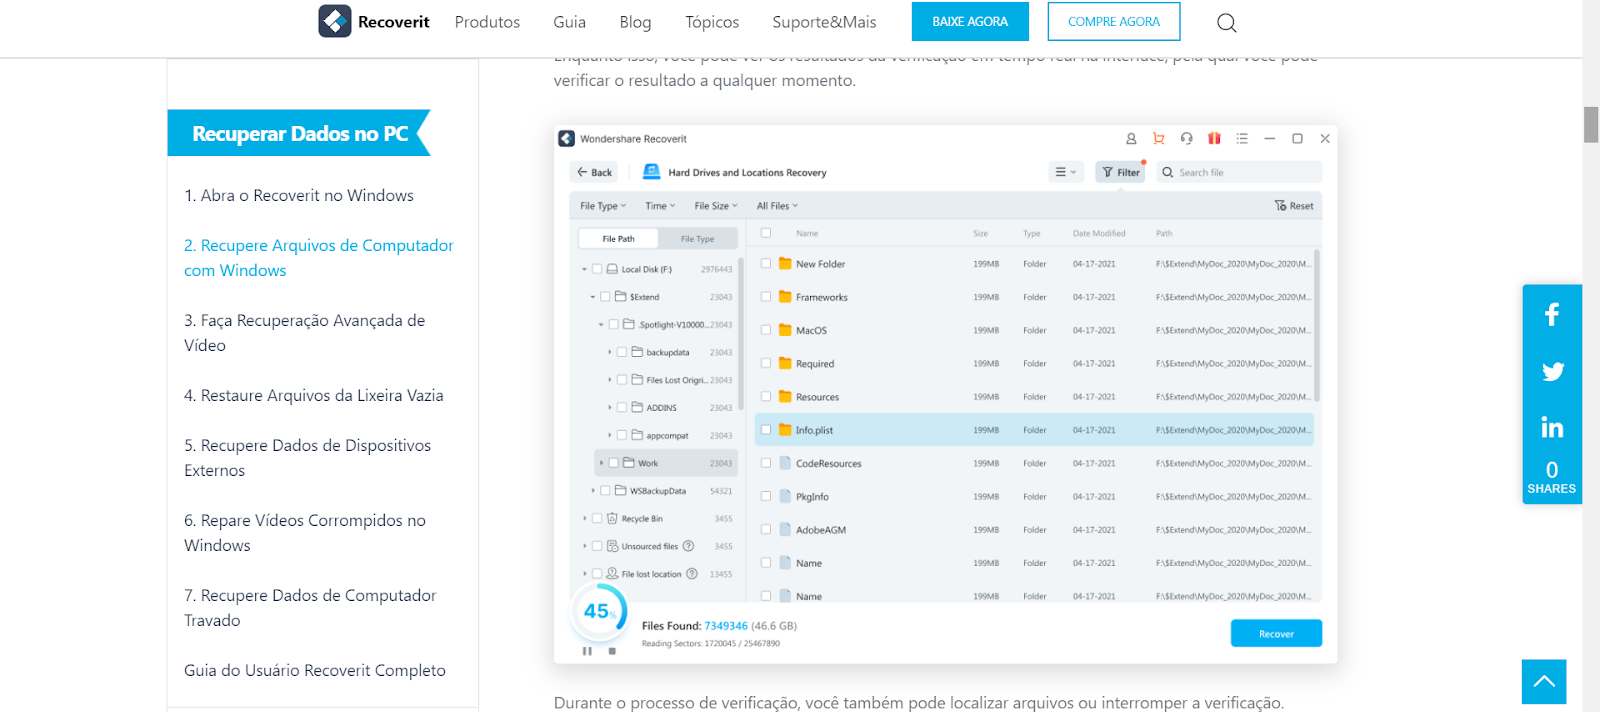The image size is (1600, 712).
Task: Click the CodeResources file icon
Action: pyautogui.click(x=785, y=463)
